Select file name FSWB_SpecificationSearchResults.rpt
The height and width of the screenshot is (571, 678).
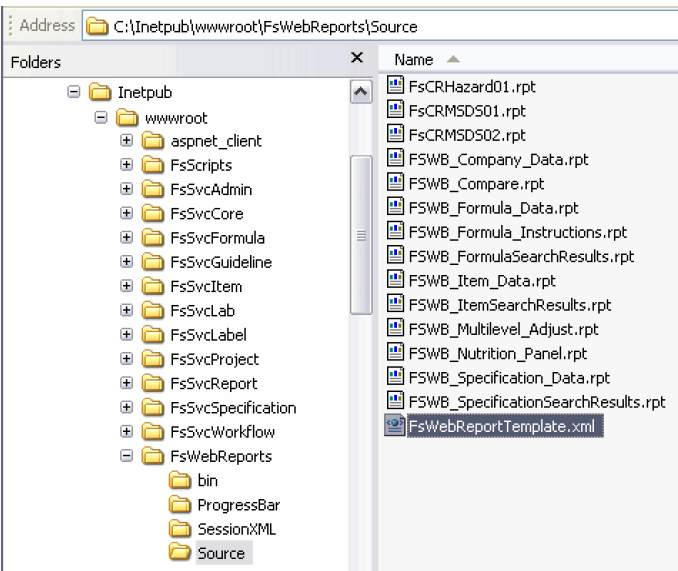point(537,402)
